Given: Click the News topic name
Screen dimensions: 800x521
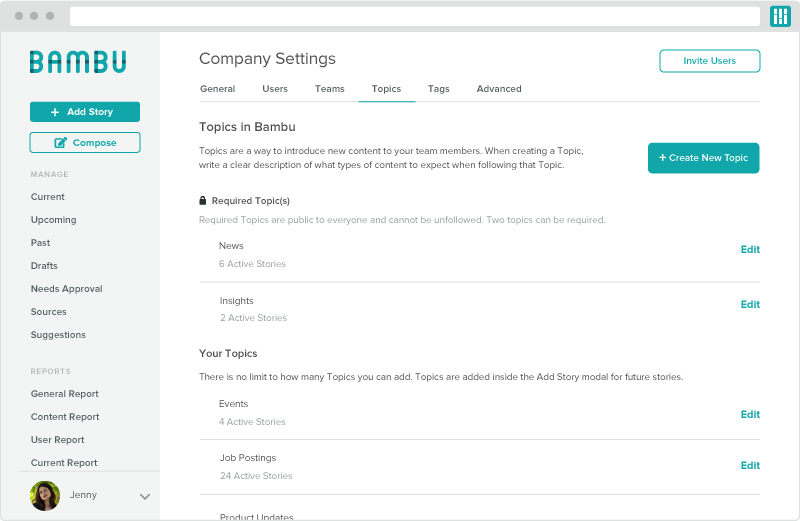Looking at the screenshot, I should [x=231, y=245].
